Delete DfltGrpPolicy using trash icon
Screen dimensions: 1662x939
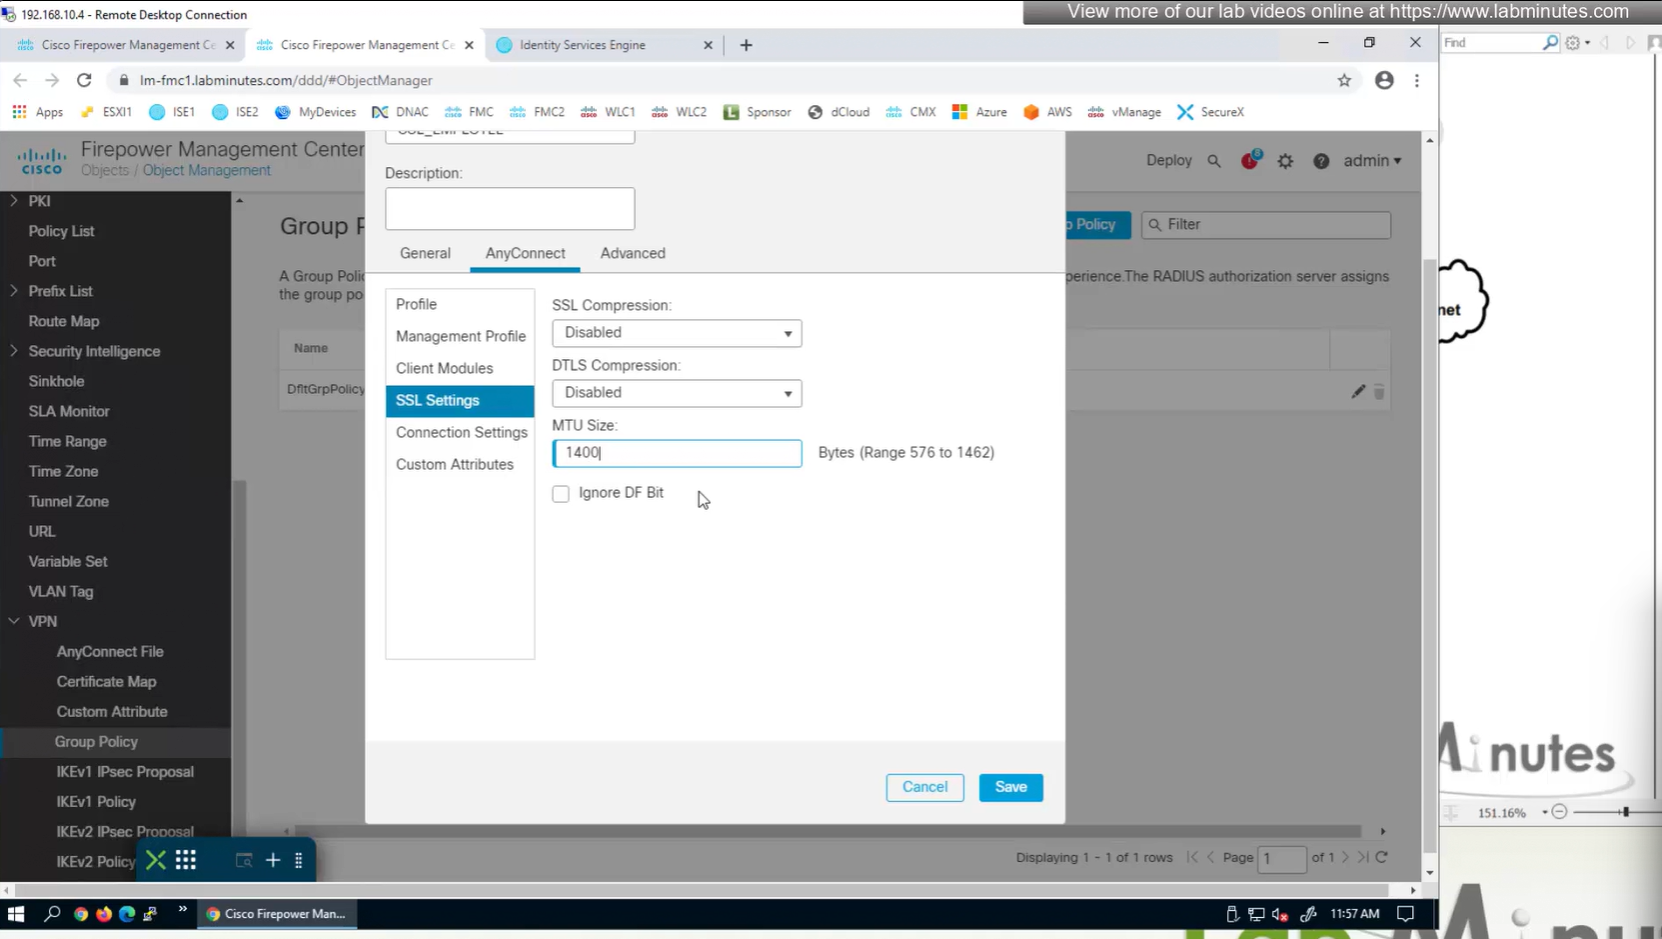(1379, 392)
